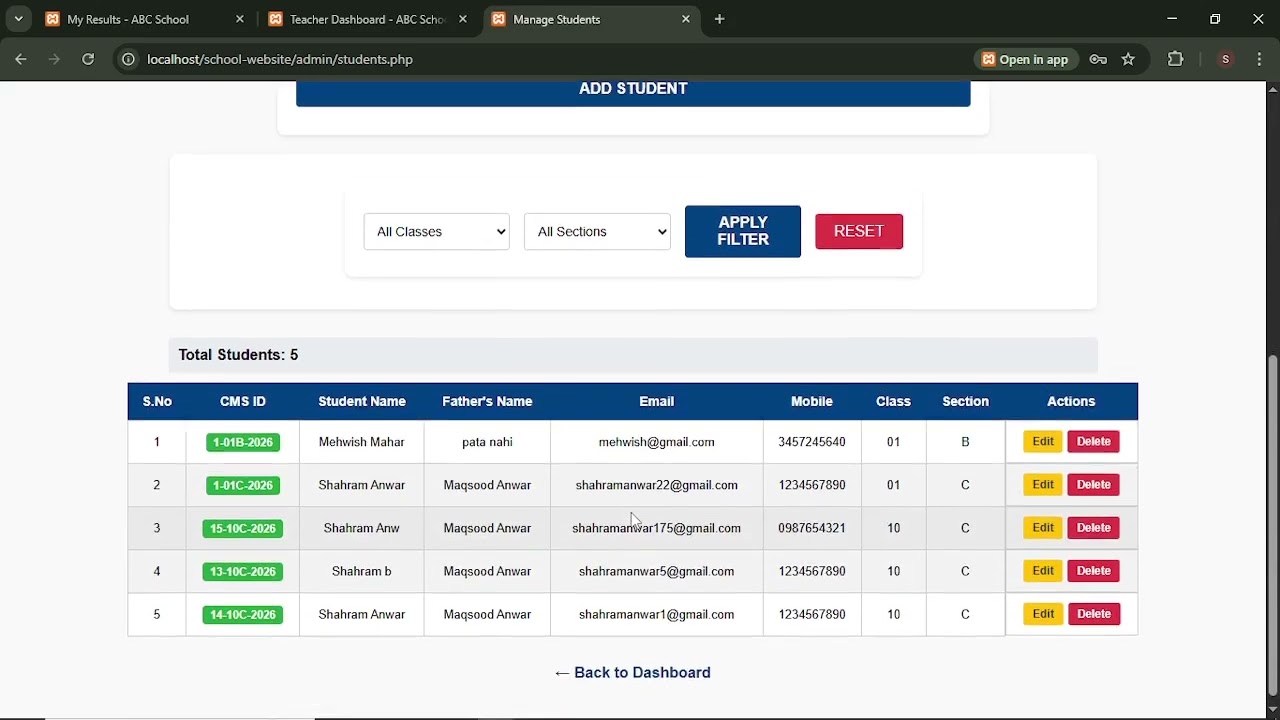Delete Mehwish Mahar's record
The image size is (1280, 720).
[1093, 441]
